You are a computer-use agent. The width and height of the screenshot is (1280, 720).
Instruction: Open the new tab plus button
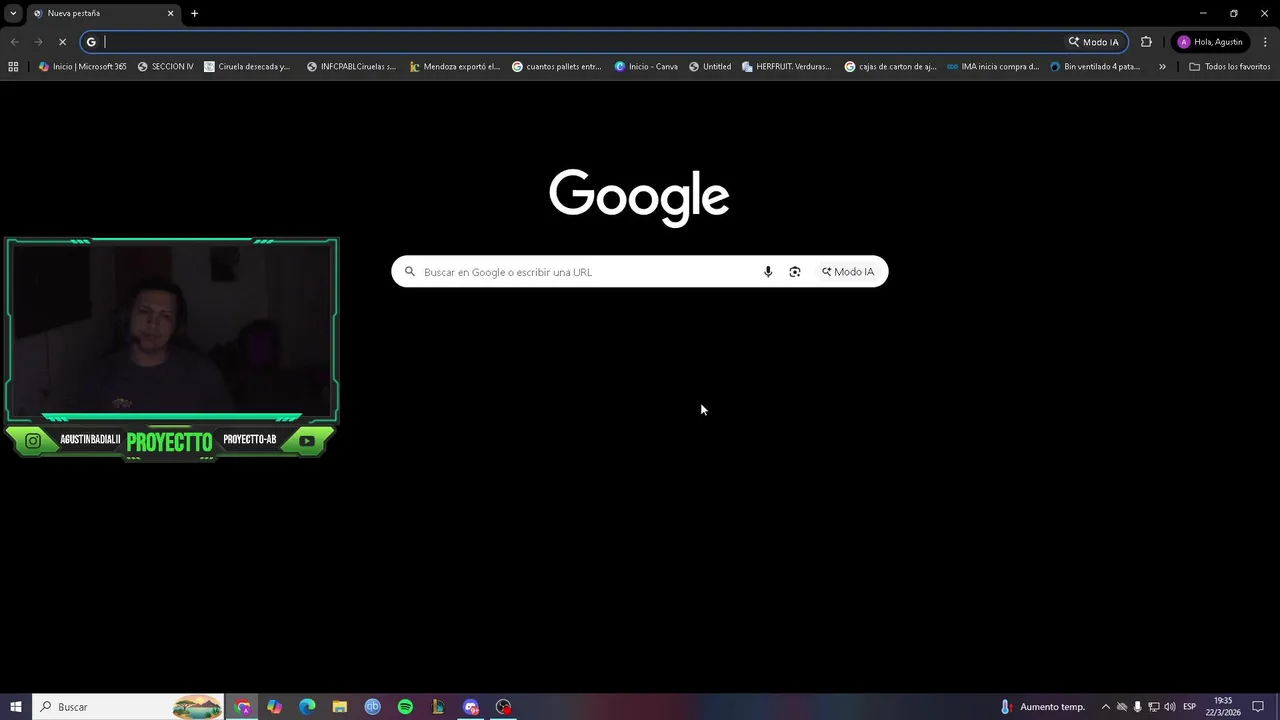tap(195, 13)
